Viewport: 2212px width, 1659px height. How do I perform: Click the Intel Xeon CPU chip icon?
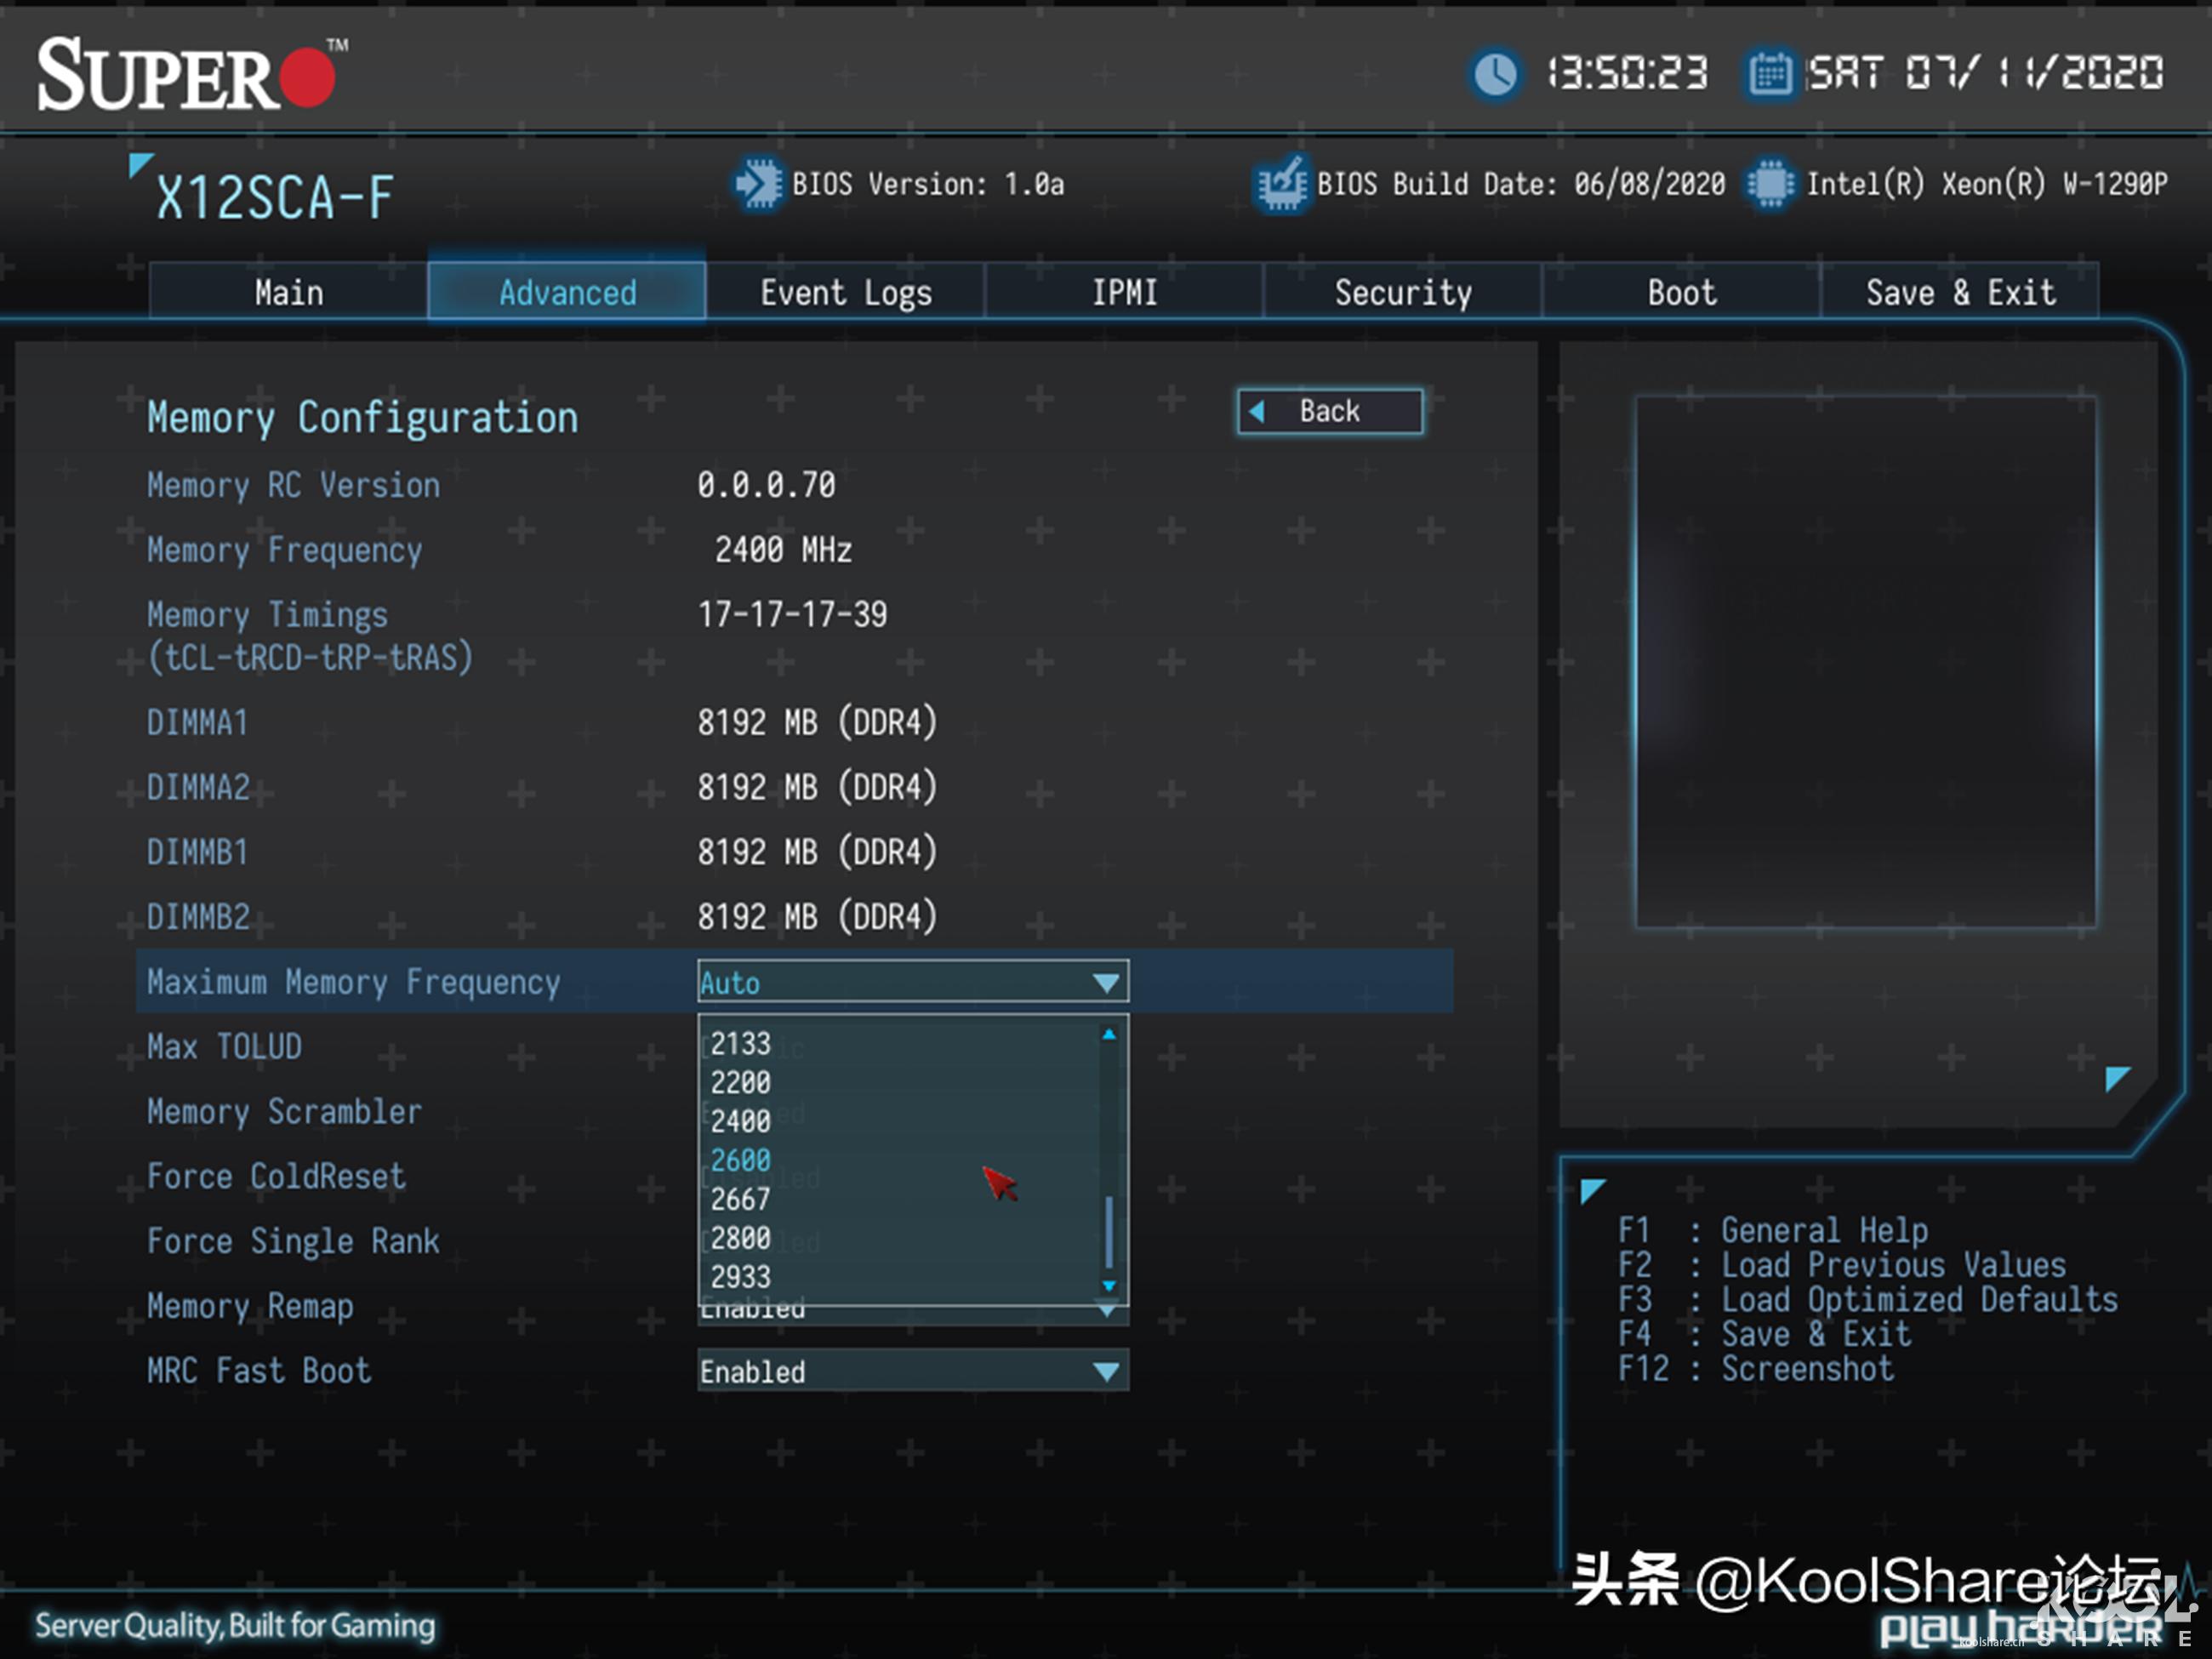[x=1770, y=184]
